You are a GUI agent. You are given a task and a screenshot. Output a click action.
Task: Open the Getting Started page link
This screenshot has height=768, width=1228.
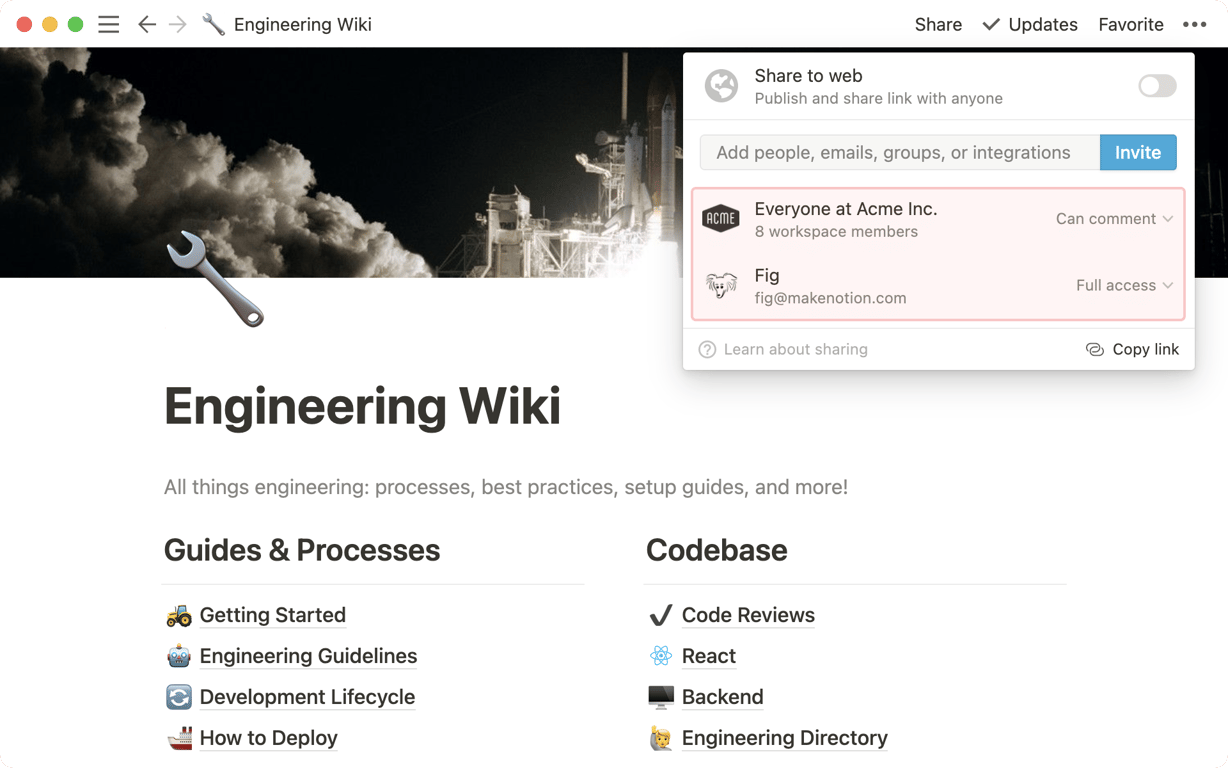272,616
